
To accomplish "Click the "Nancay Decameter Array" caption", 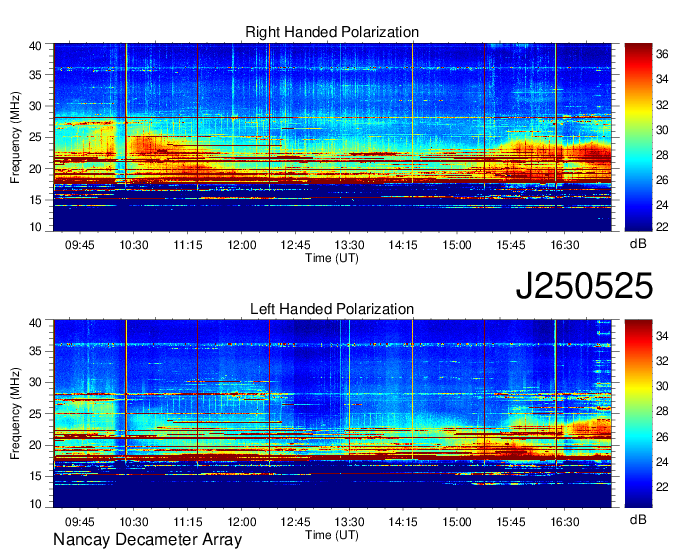I will click(x=147, y=540).
